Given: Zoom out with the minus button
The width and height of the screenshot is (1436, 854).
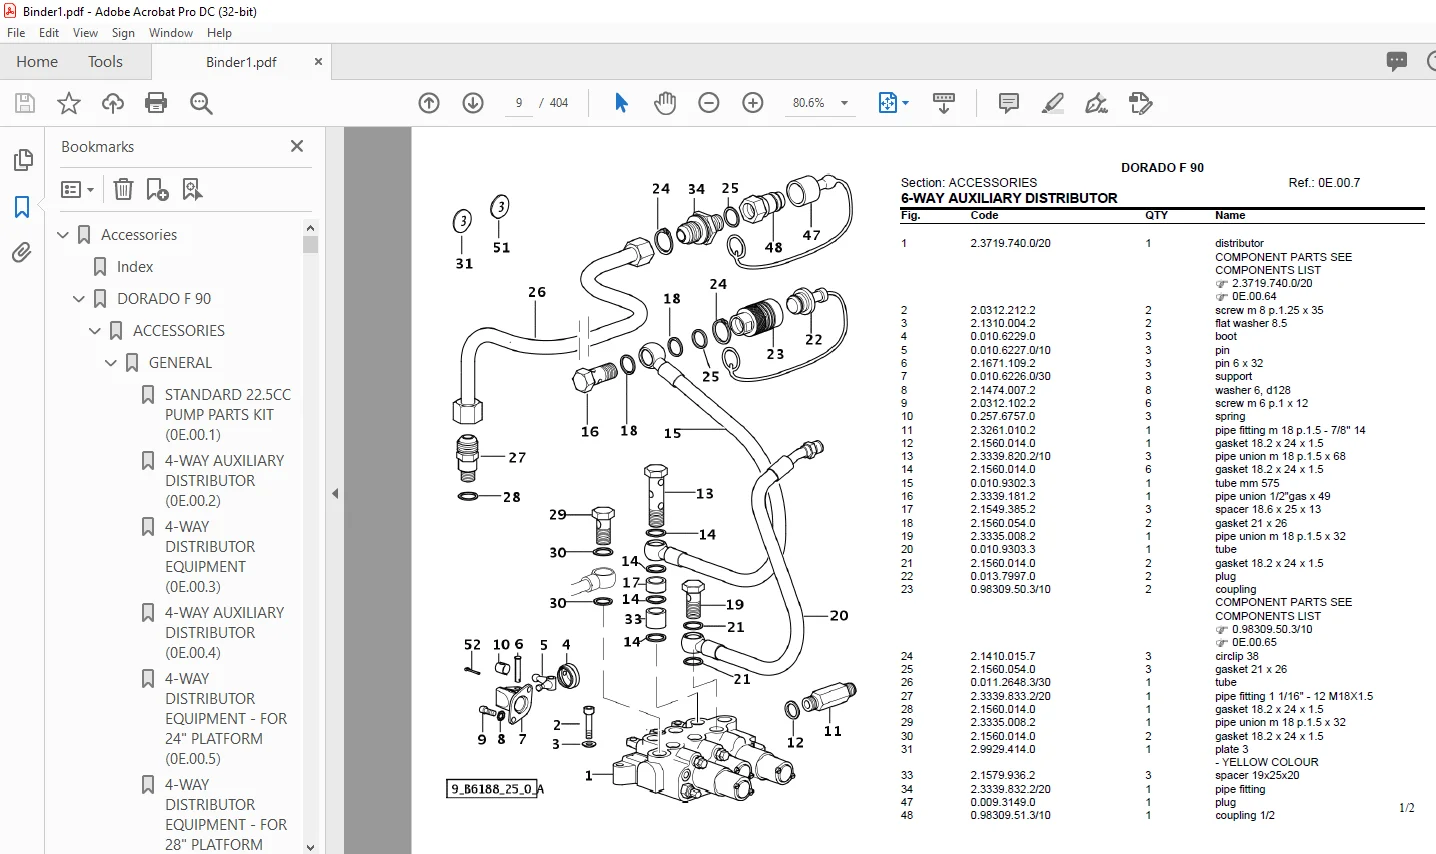Looking at the screenshot, I should [x=709, y=103].
